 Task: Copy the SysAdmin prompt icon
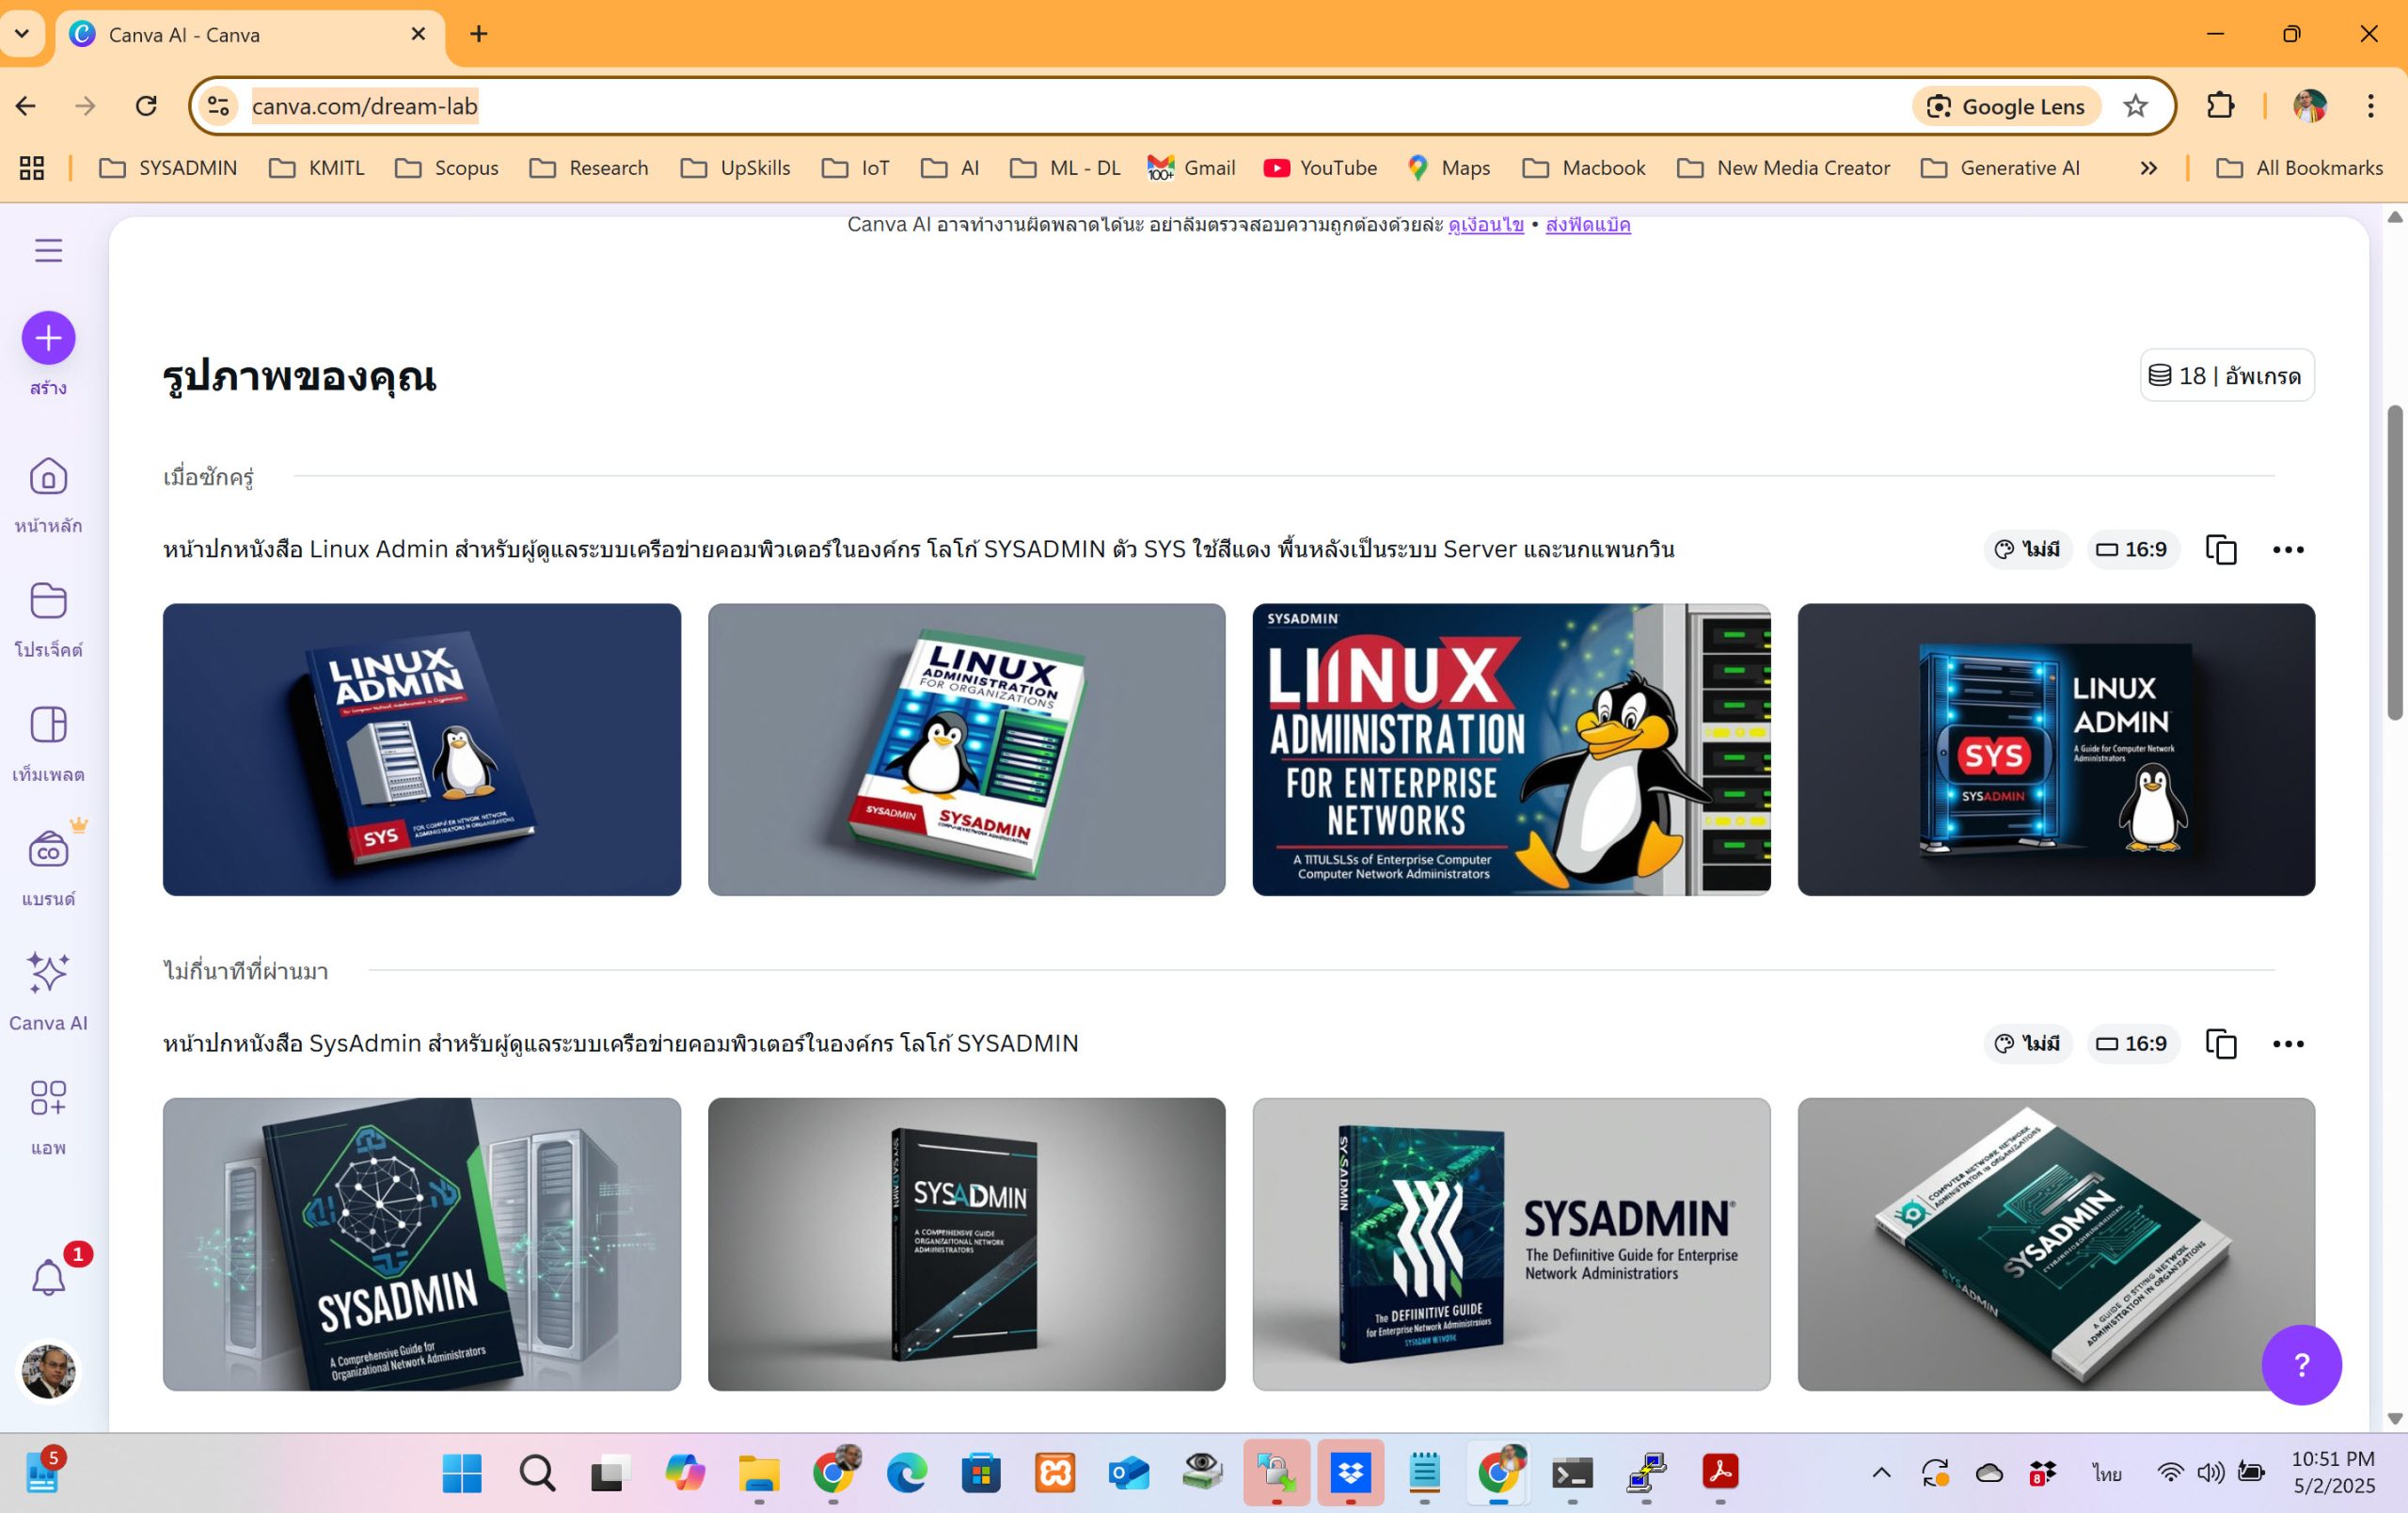point(2221,1043)
